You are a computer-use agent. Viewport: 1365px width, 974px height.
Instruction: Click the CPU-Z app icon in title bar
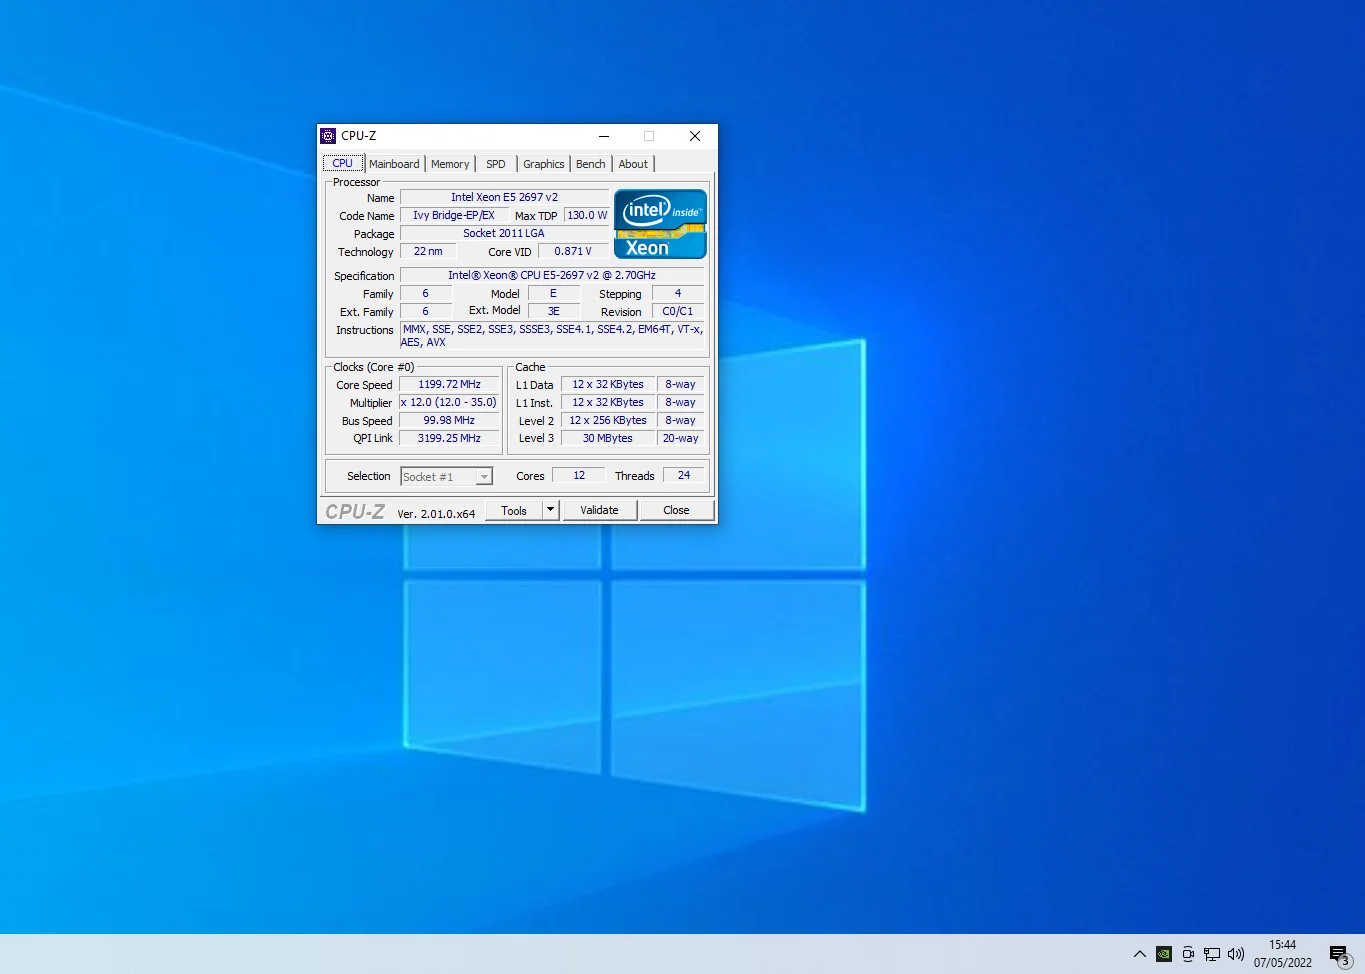pos(328,136)
